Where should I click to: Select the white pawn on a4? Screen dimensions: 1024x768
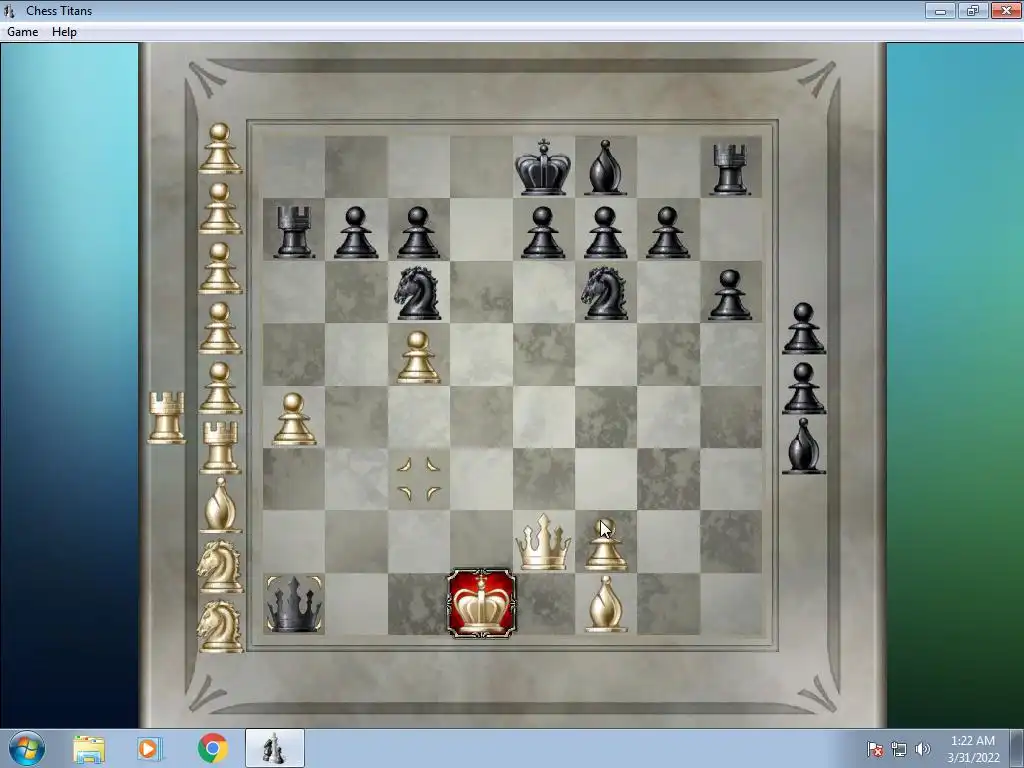[x=293, y=419]
